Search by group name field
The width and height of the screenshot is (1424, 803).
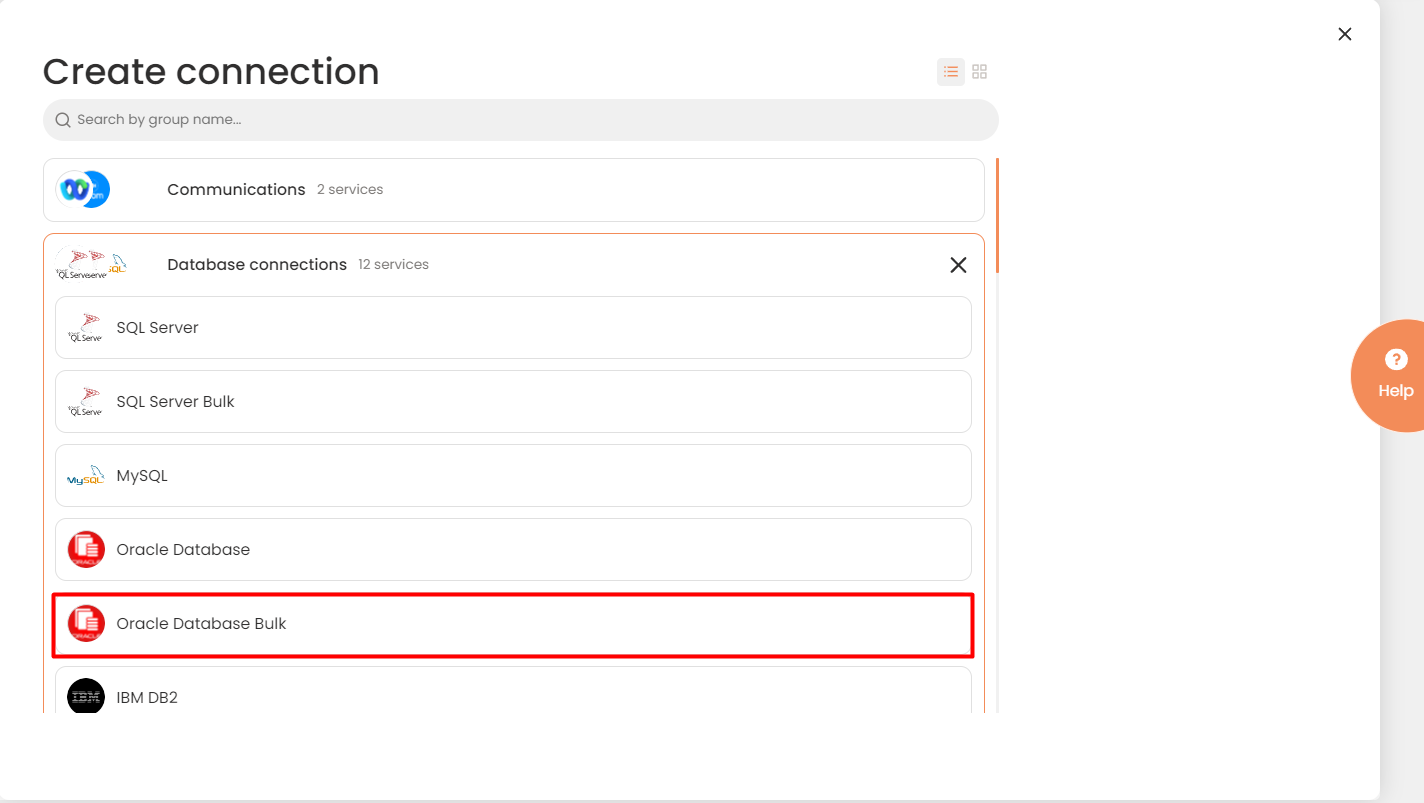point(521,120)
